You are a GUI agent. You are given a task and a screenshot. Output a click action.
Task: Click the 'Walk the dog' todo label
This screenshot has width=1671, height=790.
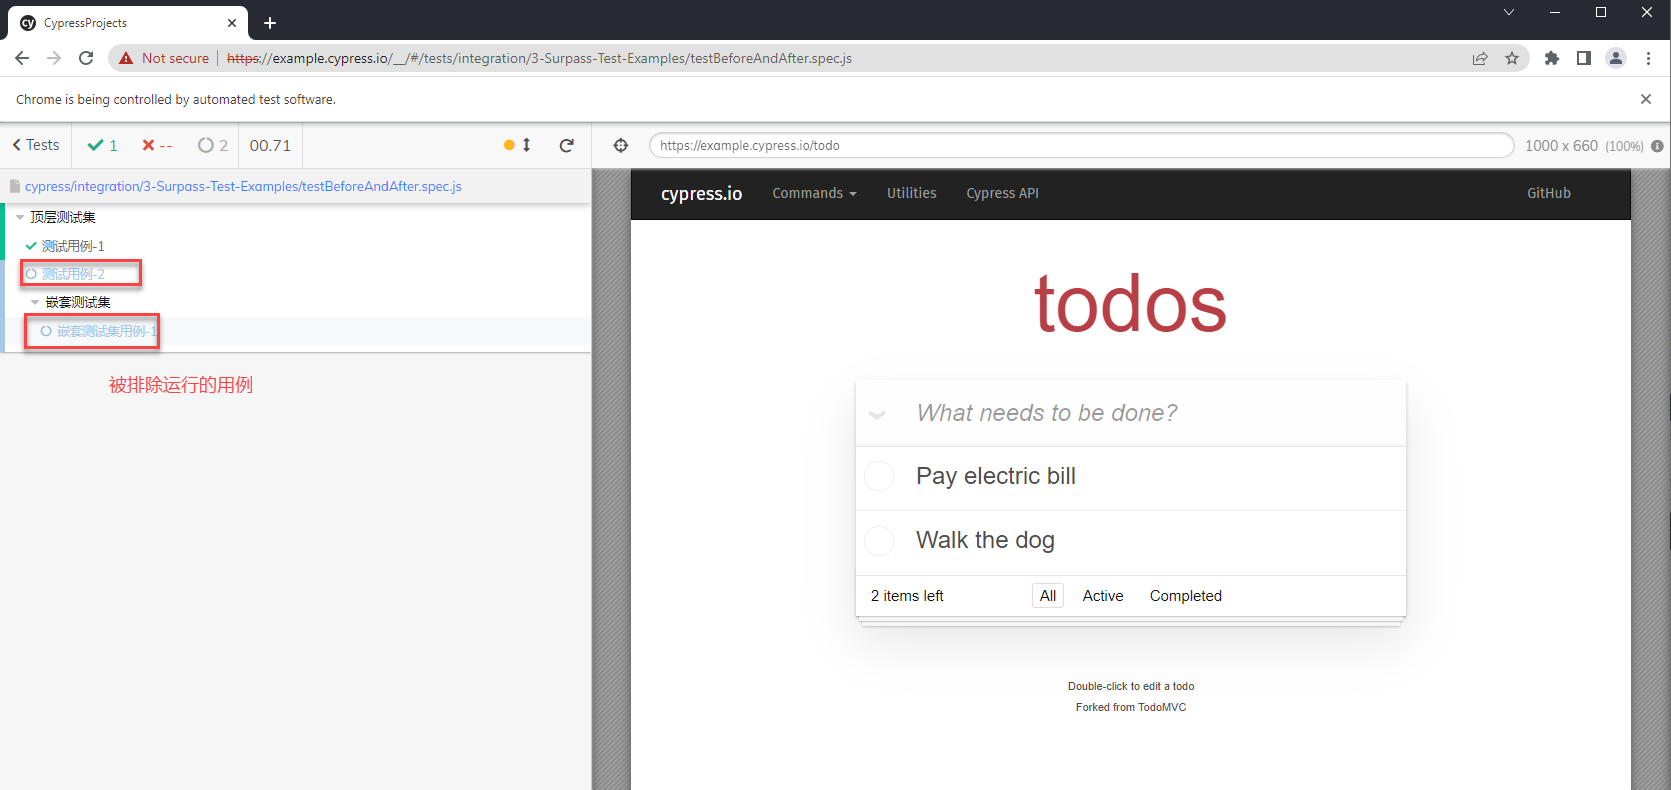985,540
